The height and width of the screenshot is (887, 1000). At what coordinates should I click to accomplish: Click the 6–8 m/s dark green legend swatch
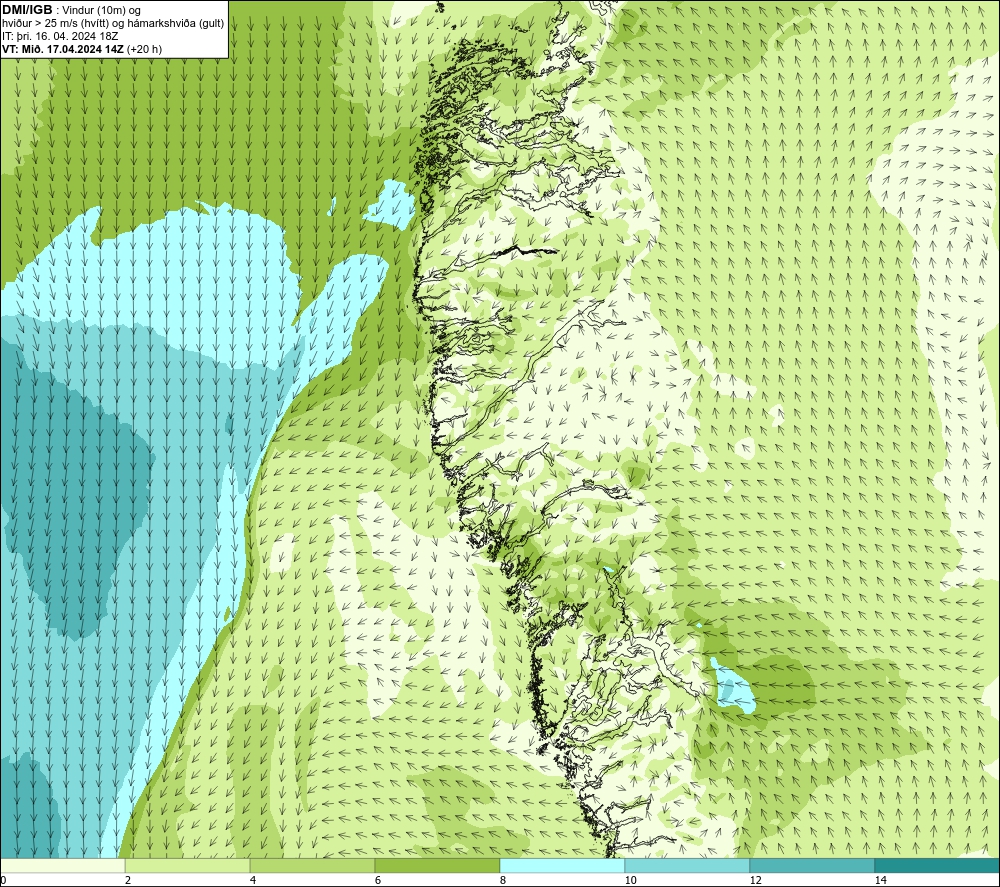(x=438, y=865)
